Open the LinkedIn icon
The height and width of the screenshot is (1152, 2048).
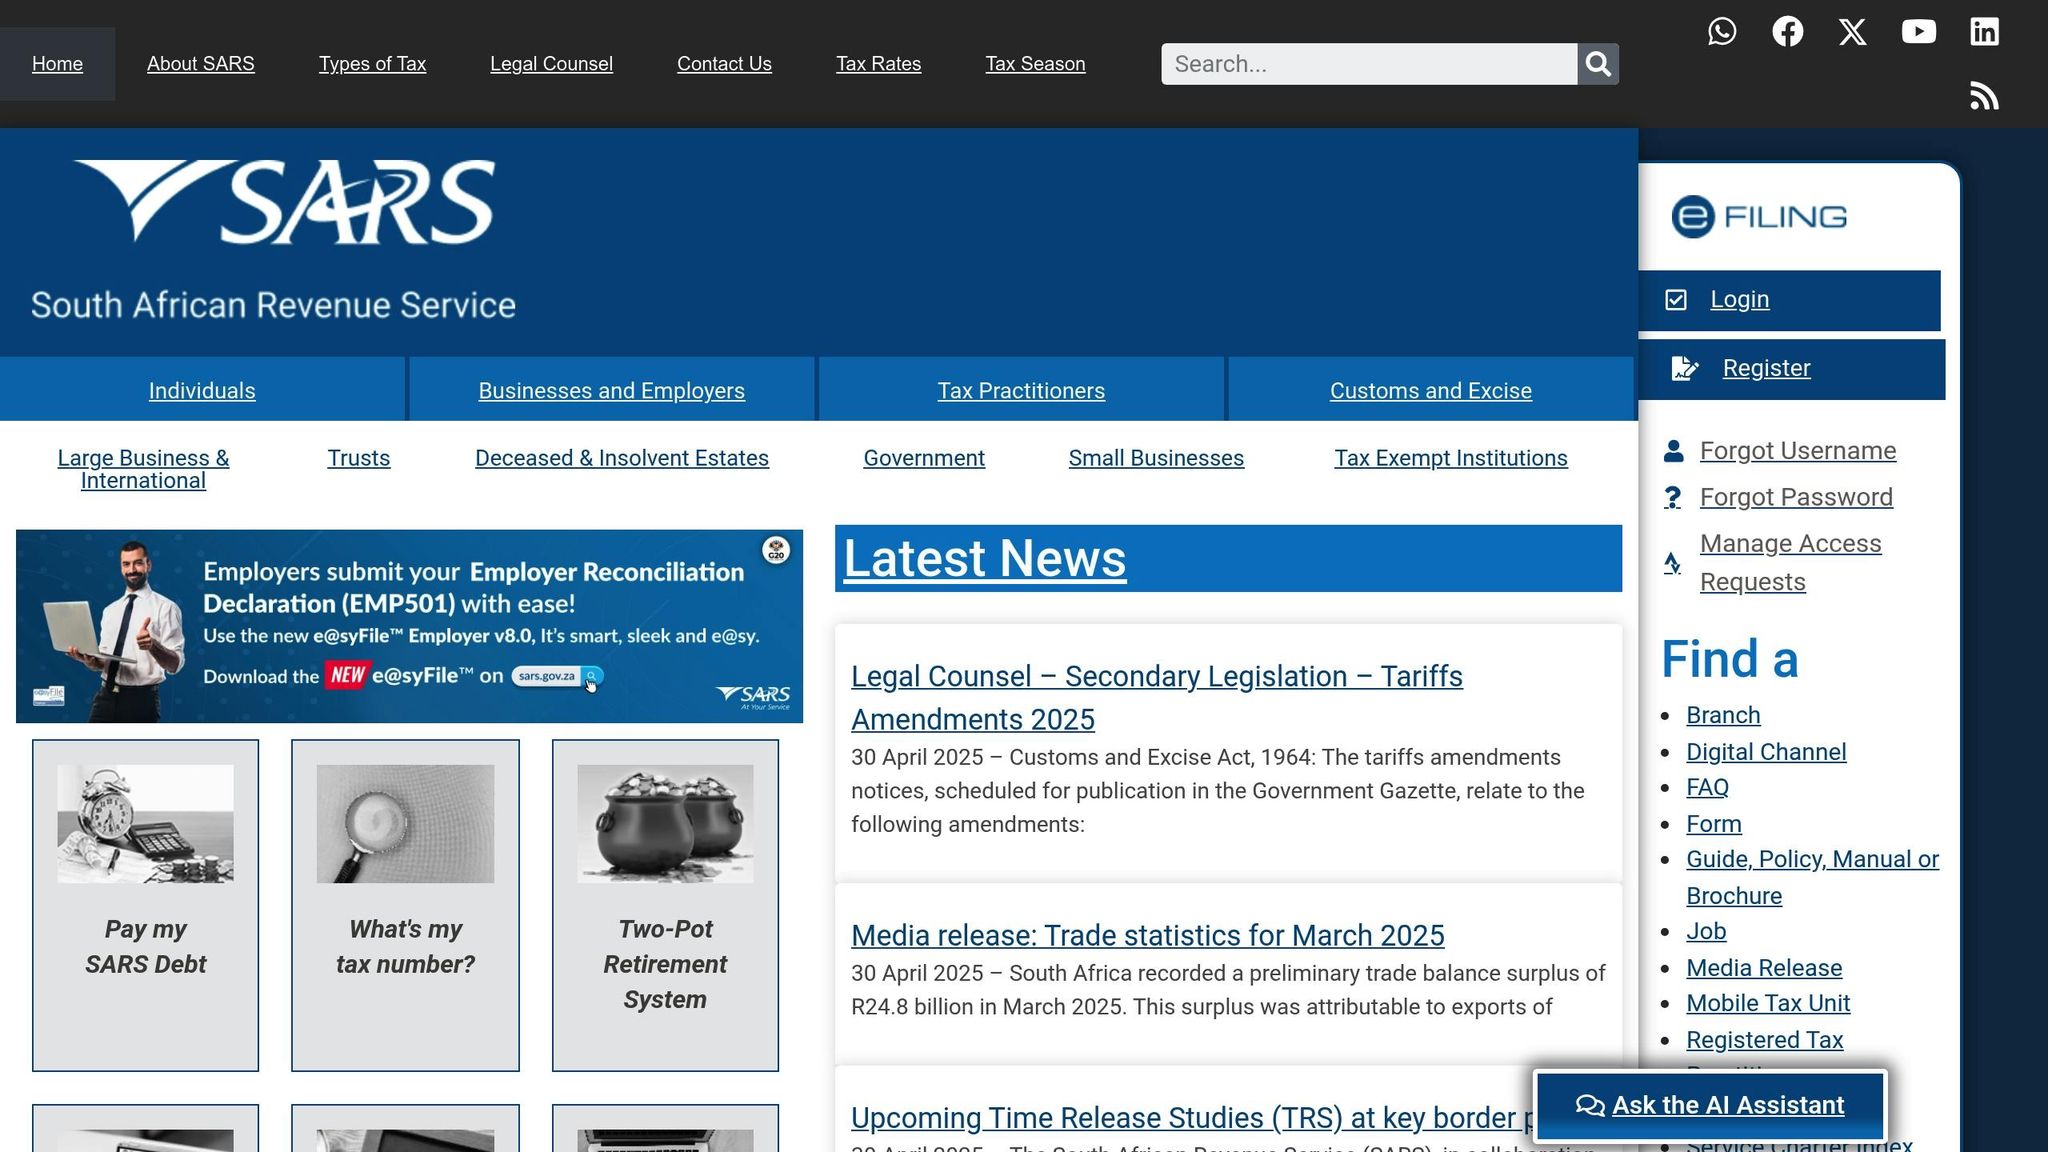click(1985, 32)
